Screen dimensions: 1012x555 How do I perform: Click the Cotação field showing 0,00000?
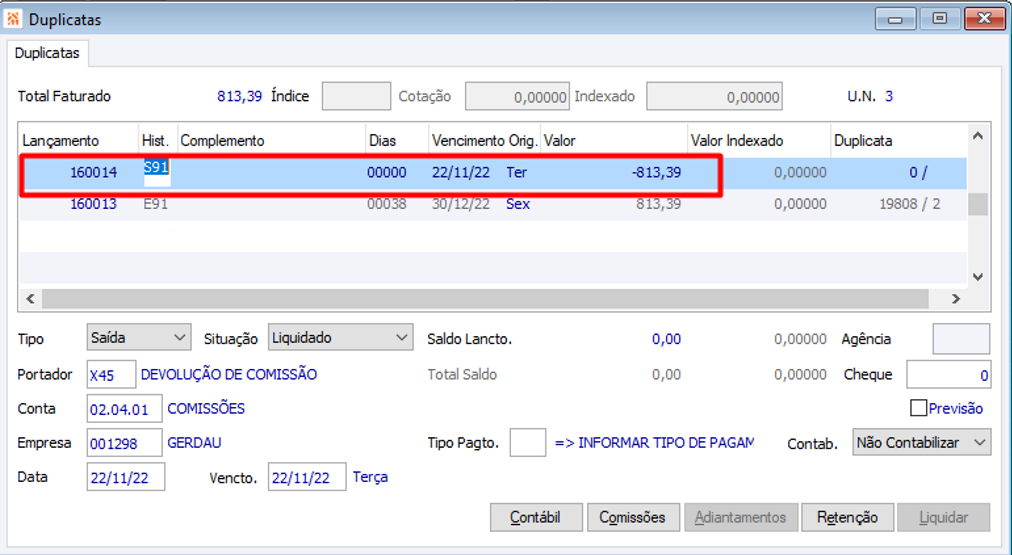coord(517,96)
